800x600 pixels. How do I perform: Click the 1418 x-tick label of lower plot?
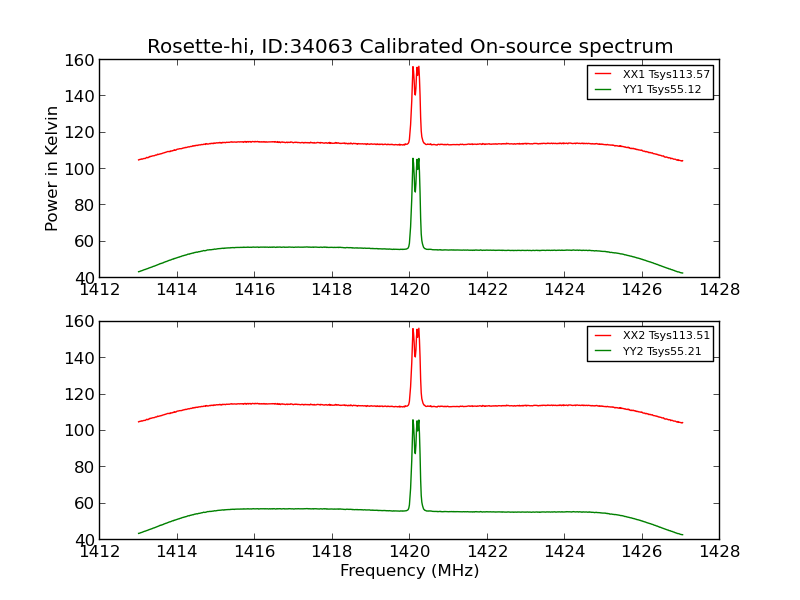point(332,552)
